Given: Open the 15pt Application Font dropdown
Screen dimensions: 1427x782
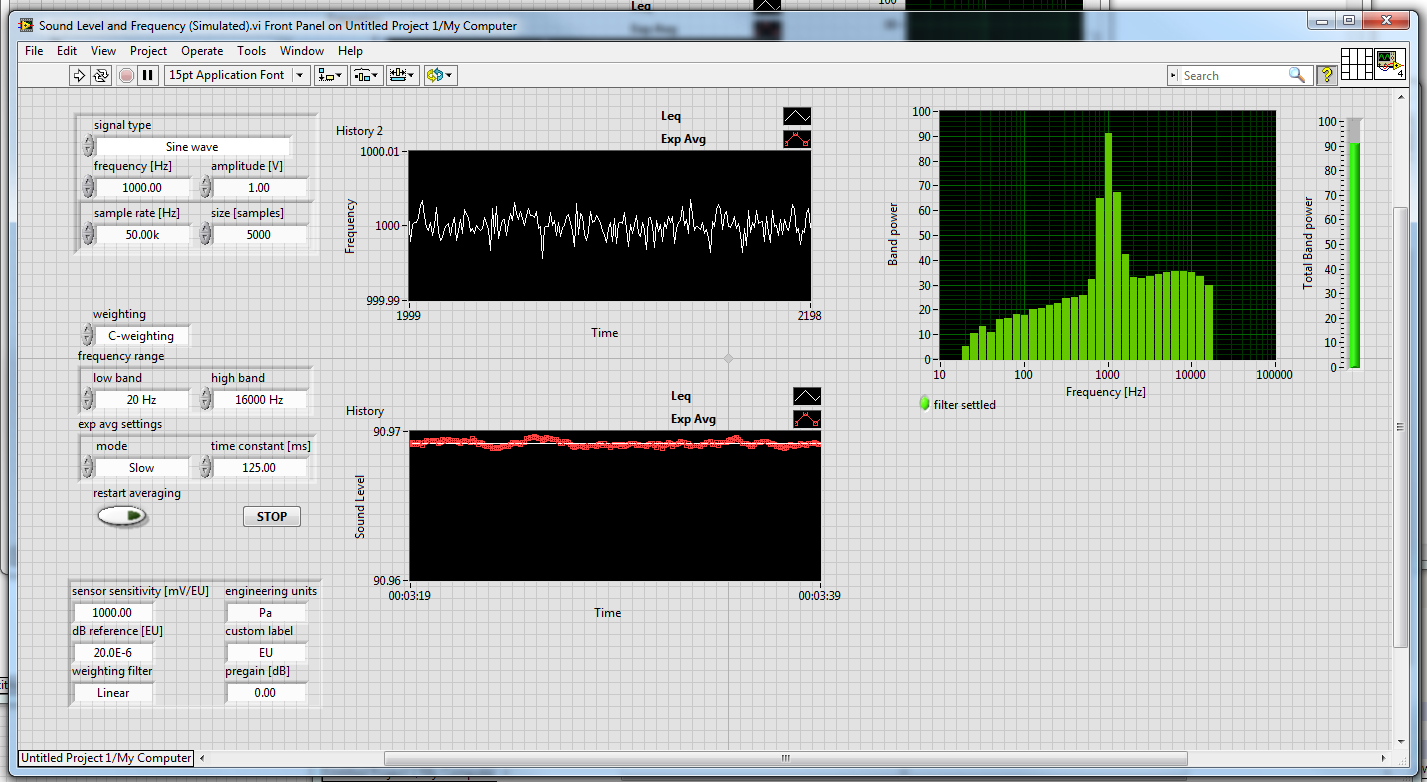Looking at the screenshot, I should [237, 75].
